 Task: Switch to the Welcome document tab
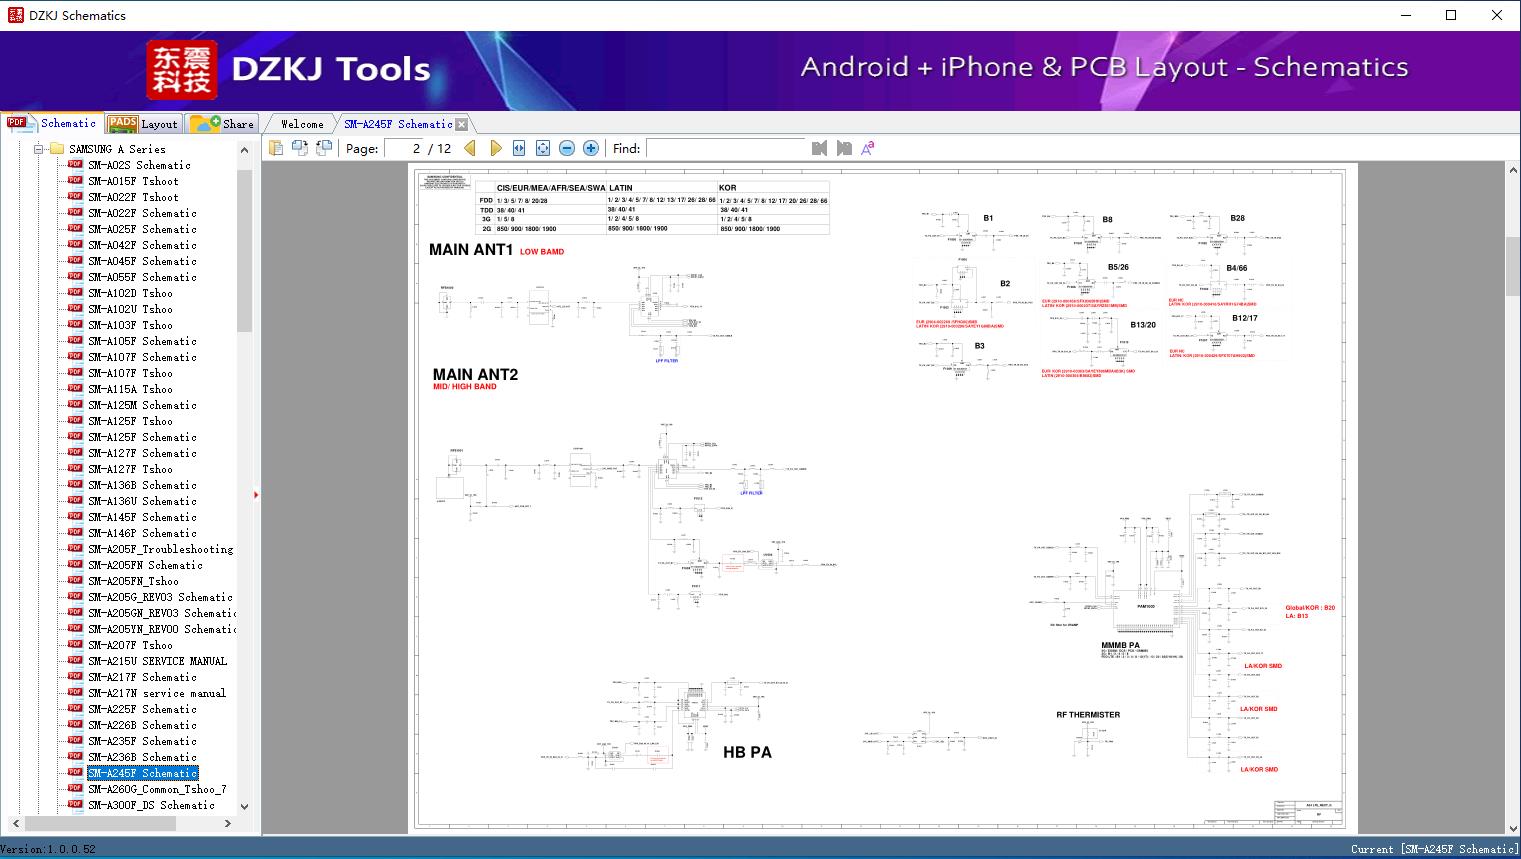coord(302,124)
